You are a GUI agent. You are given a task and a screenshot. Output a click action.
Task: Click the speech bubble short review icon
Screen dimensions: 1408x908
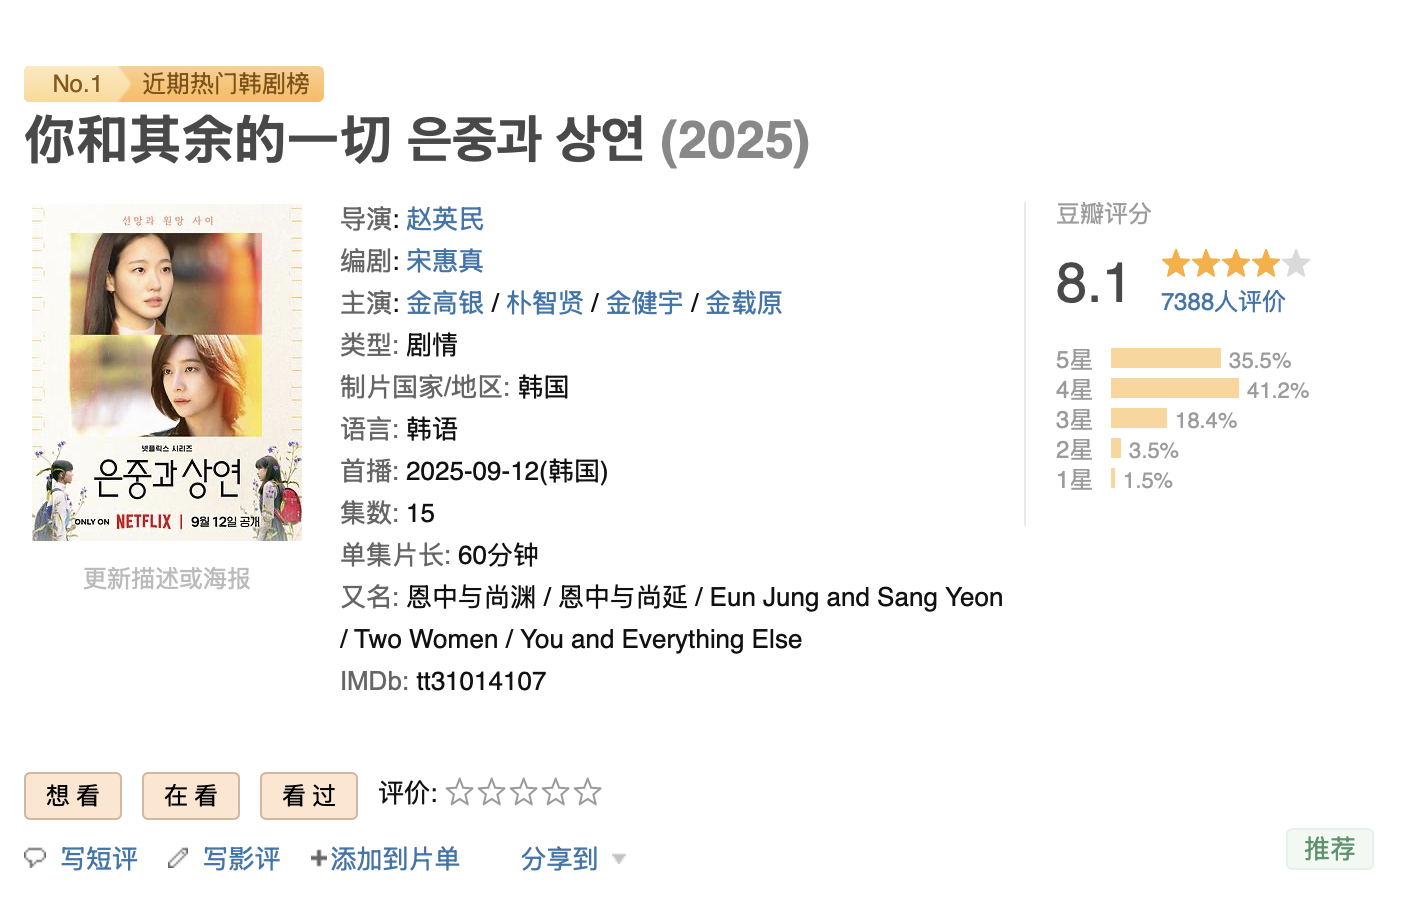[35, 858]
